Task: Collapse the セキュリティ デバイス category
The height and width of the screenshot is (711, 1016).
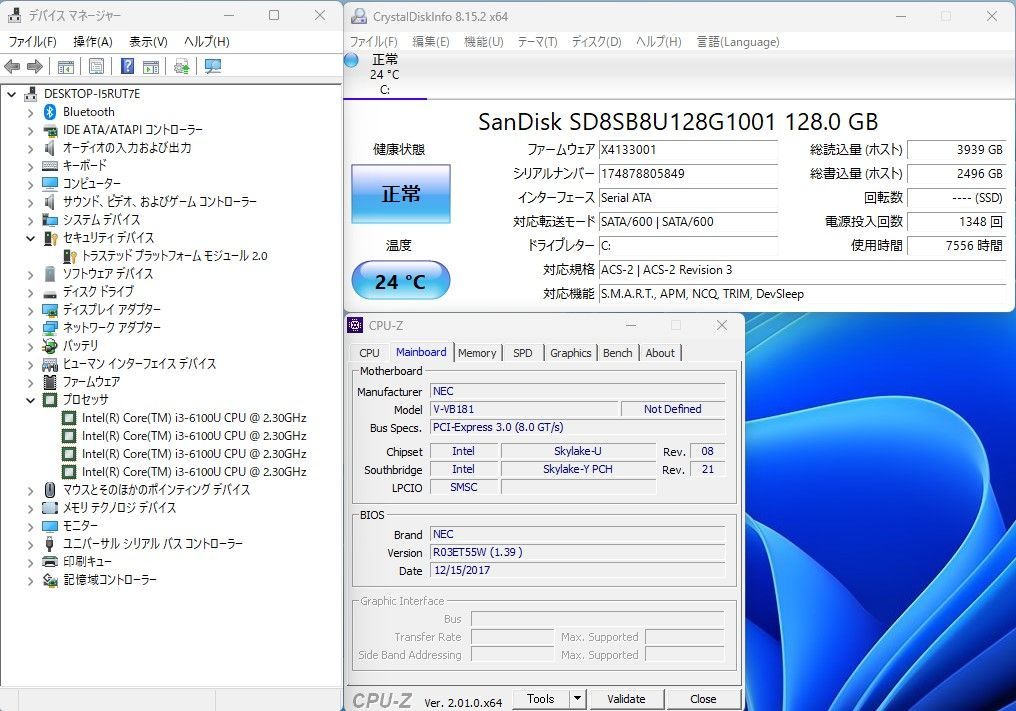Action: (x=30, y=239)
